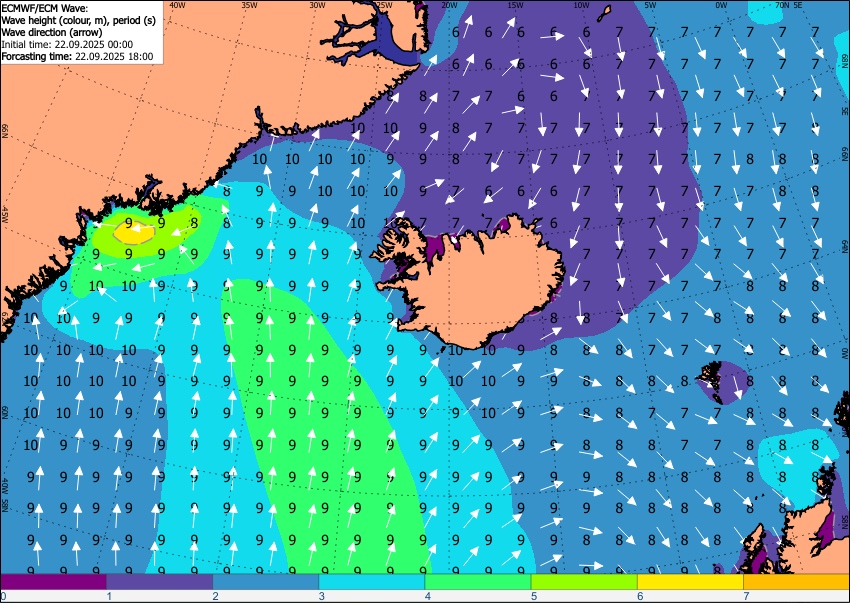Click the blue 2–3 m legend swatch
This screenshot has height=603, width=850.
tap(266, 582)
